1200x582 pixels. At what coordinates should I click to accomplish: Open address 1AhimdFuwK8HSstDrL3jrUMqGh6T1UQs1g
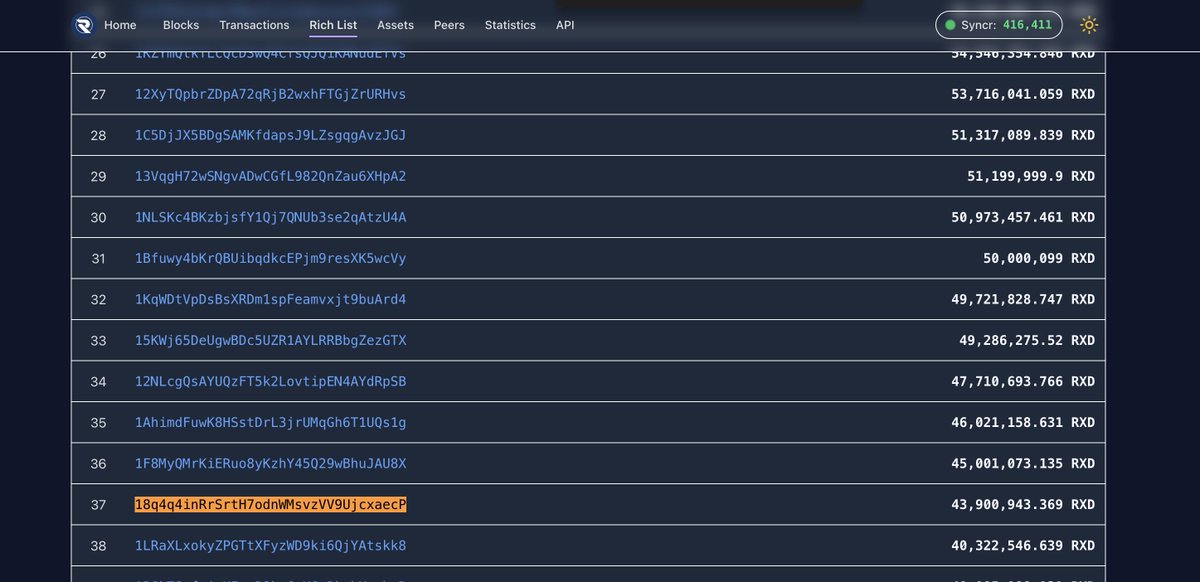[x=270, y=422]
